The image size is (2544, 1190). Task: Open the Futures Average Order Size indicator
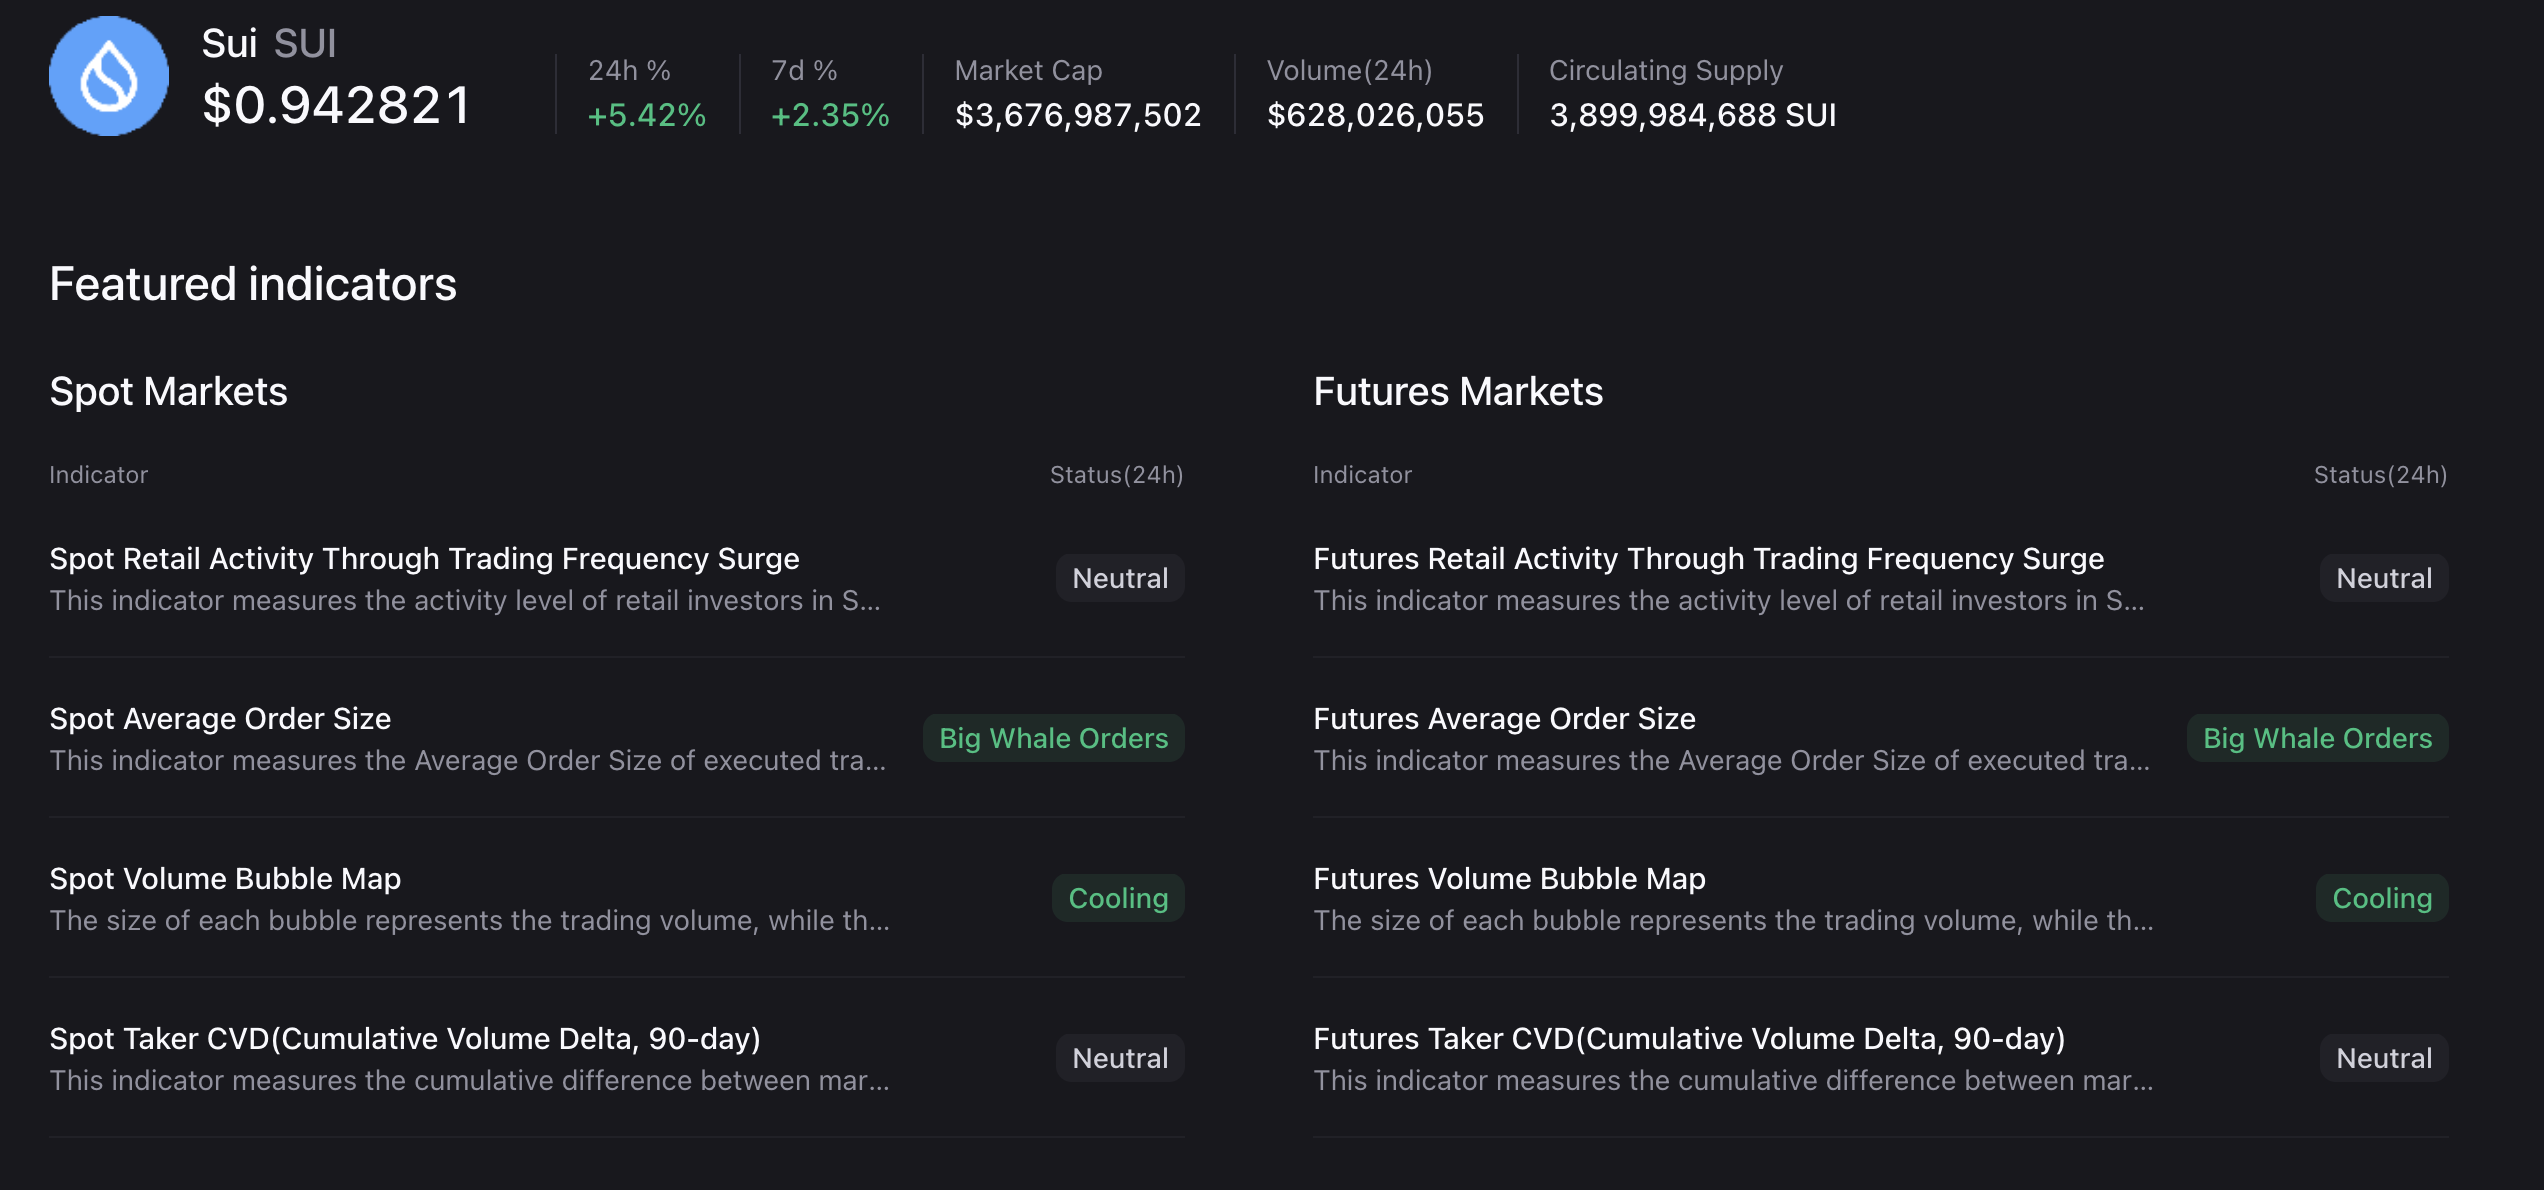pos(1504,719)
